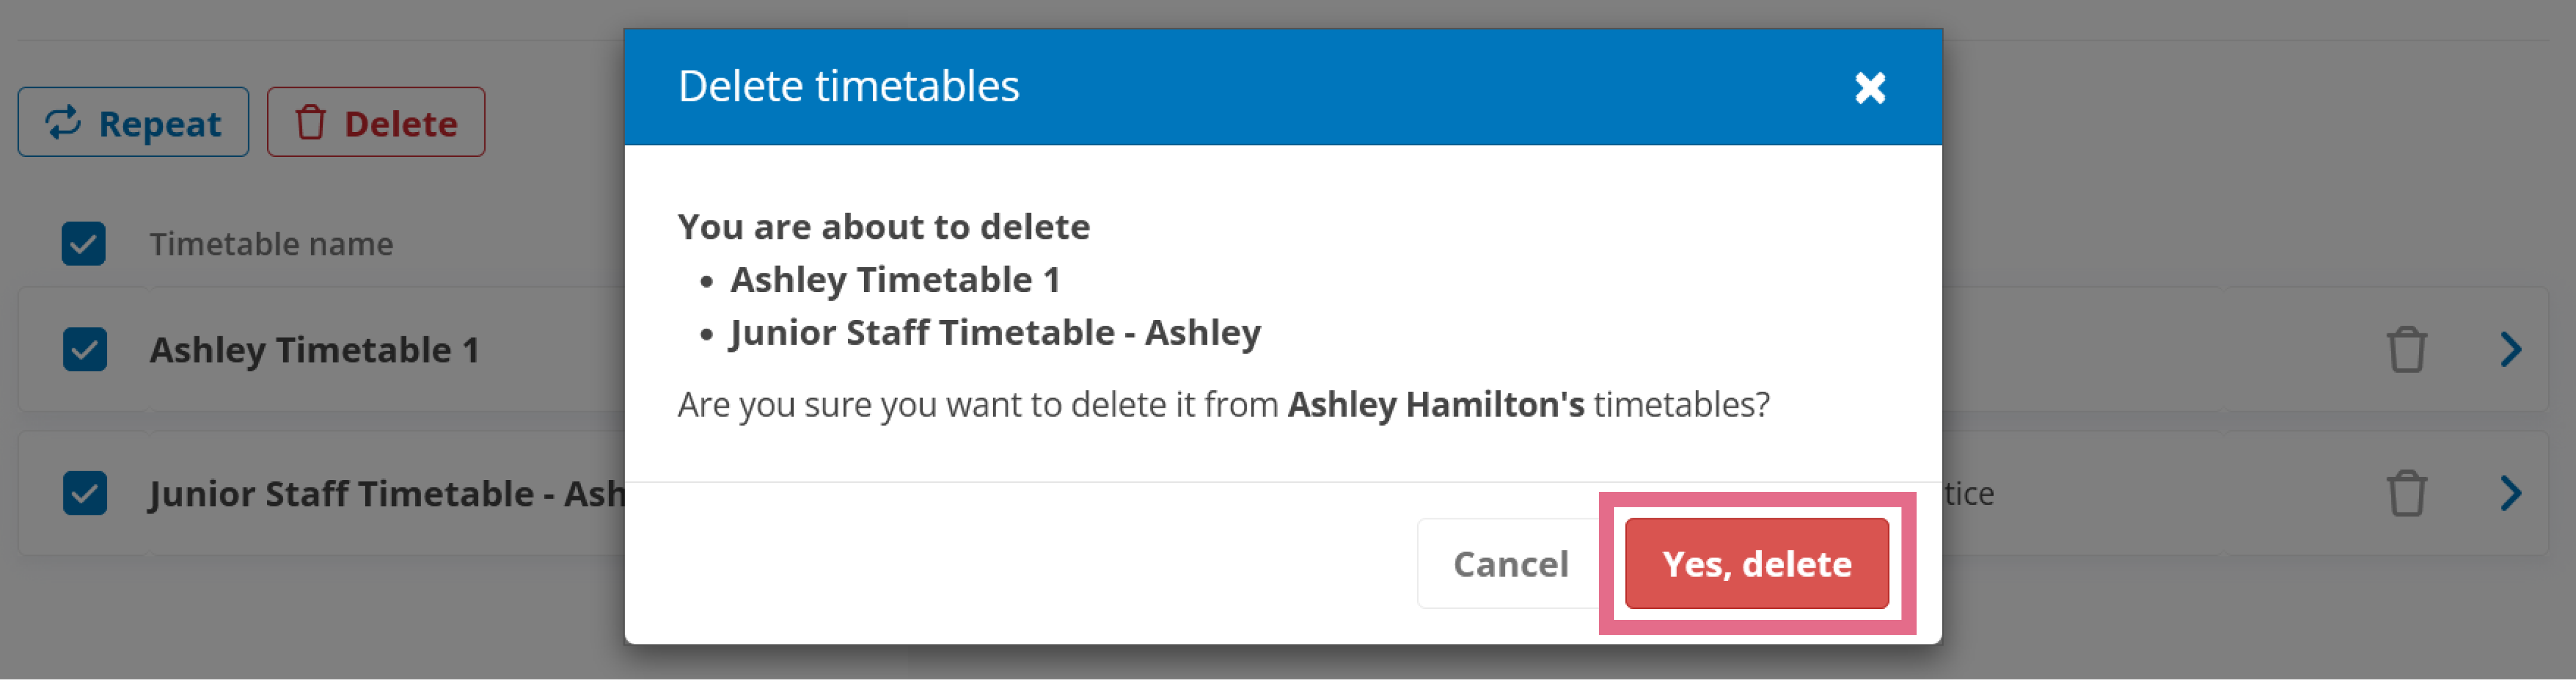Screen dimensions: 2576x680
Task: Click the red Delete toolbar button
Action: click(376, 122)
